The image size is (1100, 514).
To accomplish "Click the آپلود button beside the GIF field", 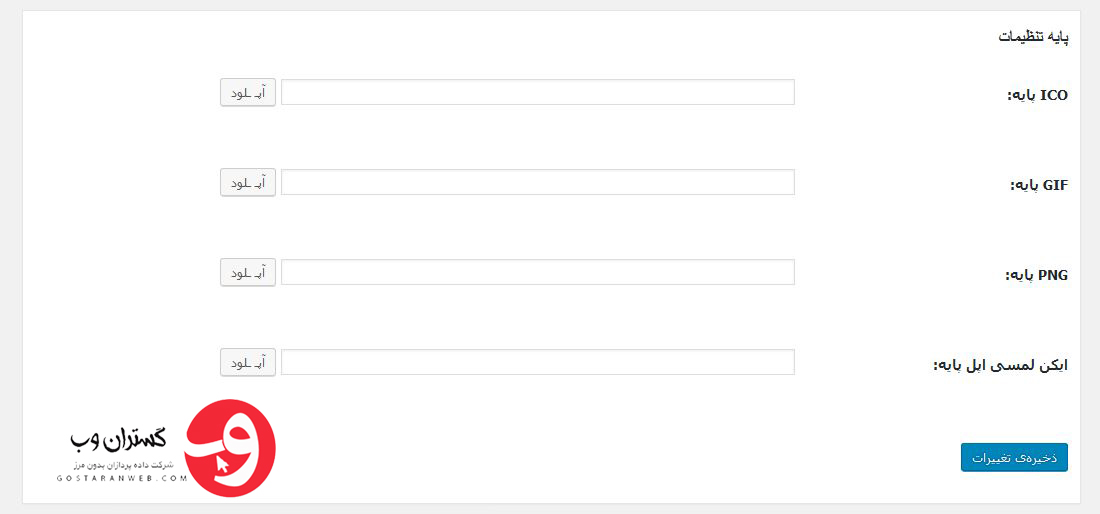I will point(248,182).
